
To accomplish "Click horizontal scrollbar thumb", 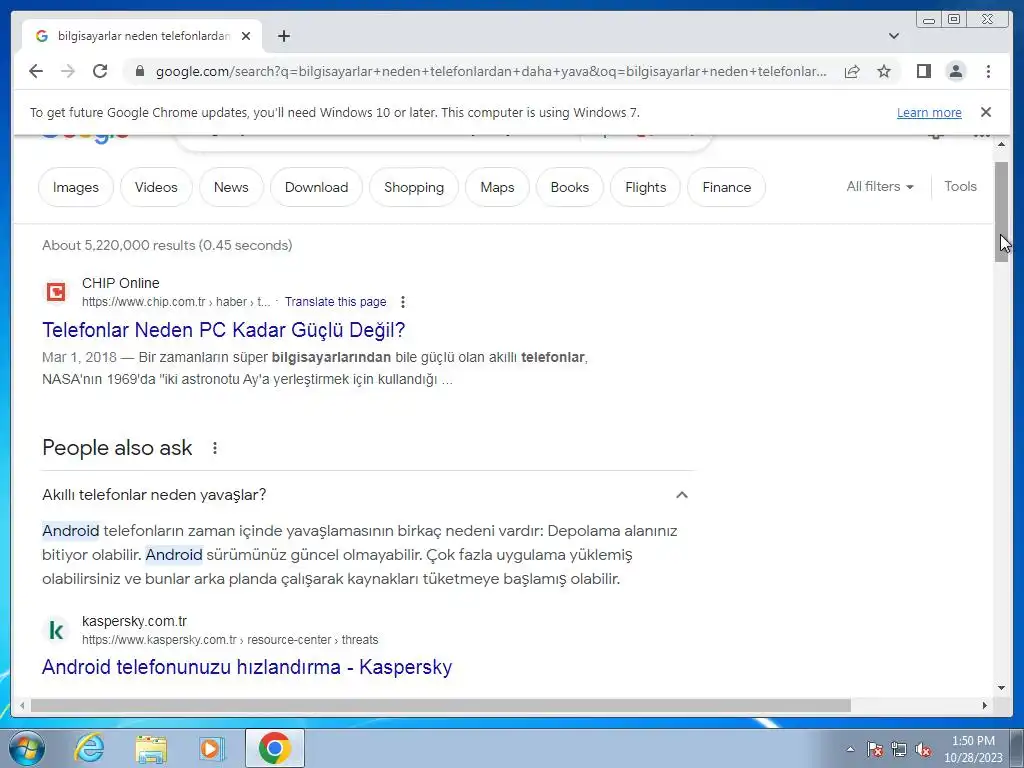I will (440, 705).
